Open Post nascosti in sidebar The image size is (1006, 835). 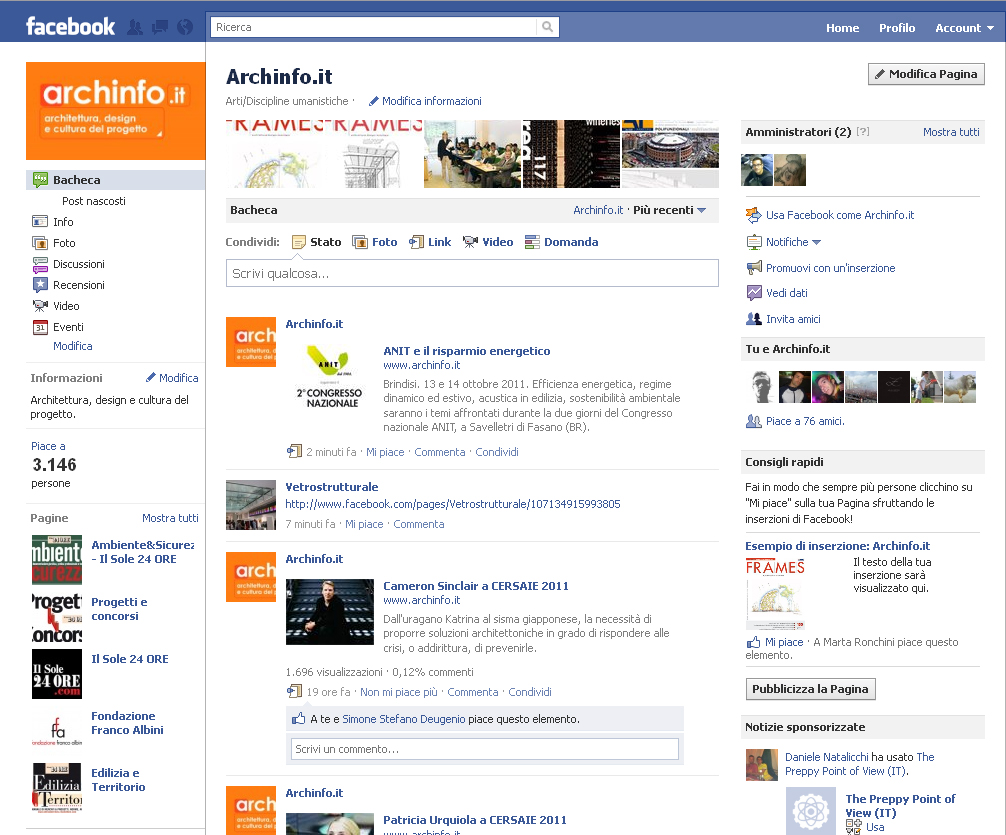[94, 201]
